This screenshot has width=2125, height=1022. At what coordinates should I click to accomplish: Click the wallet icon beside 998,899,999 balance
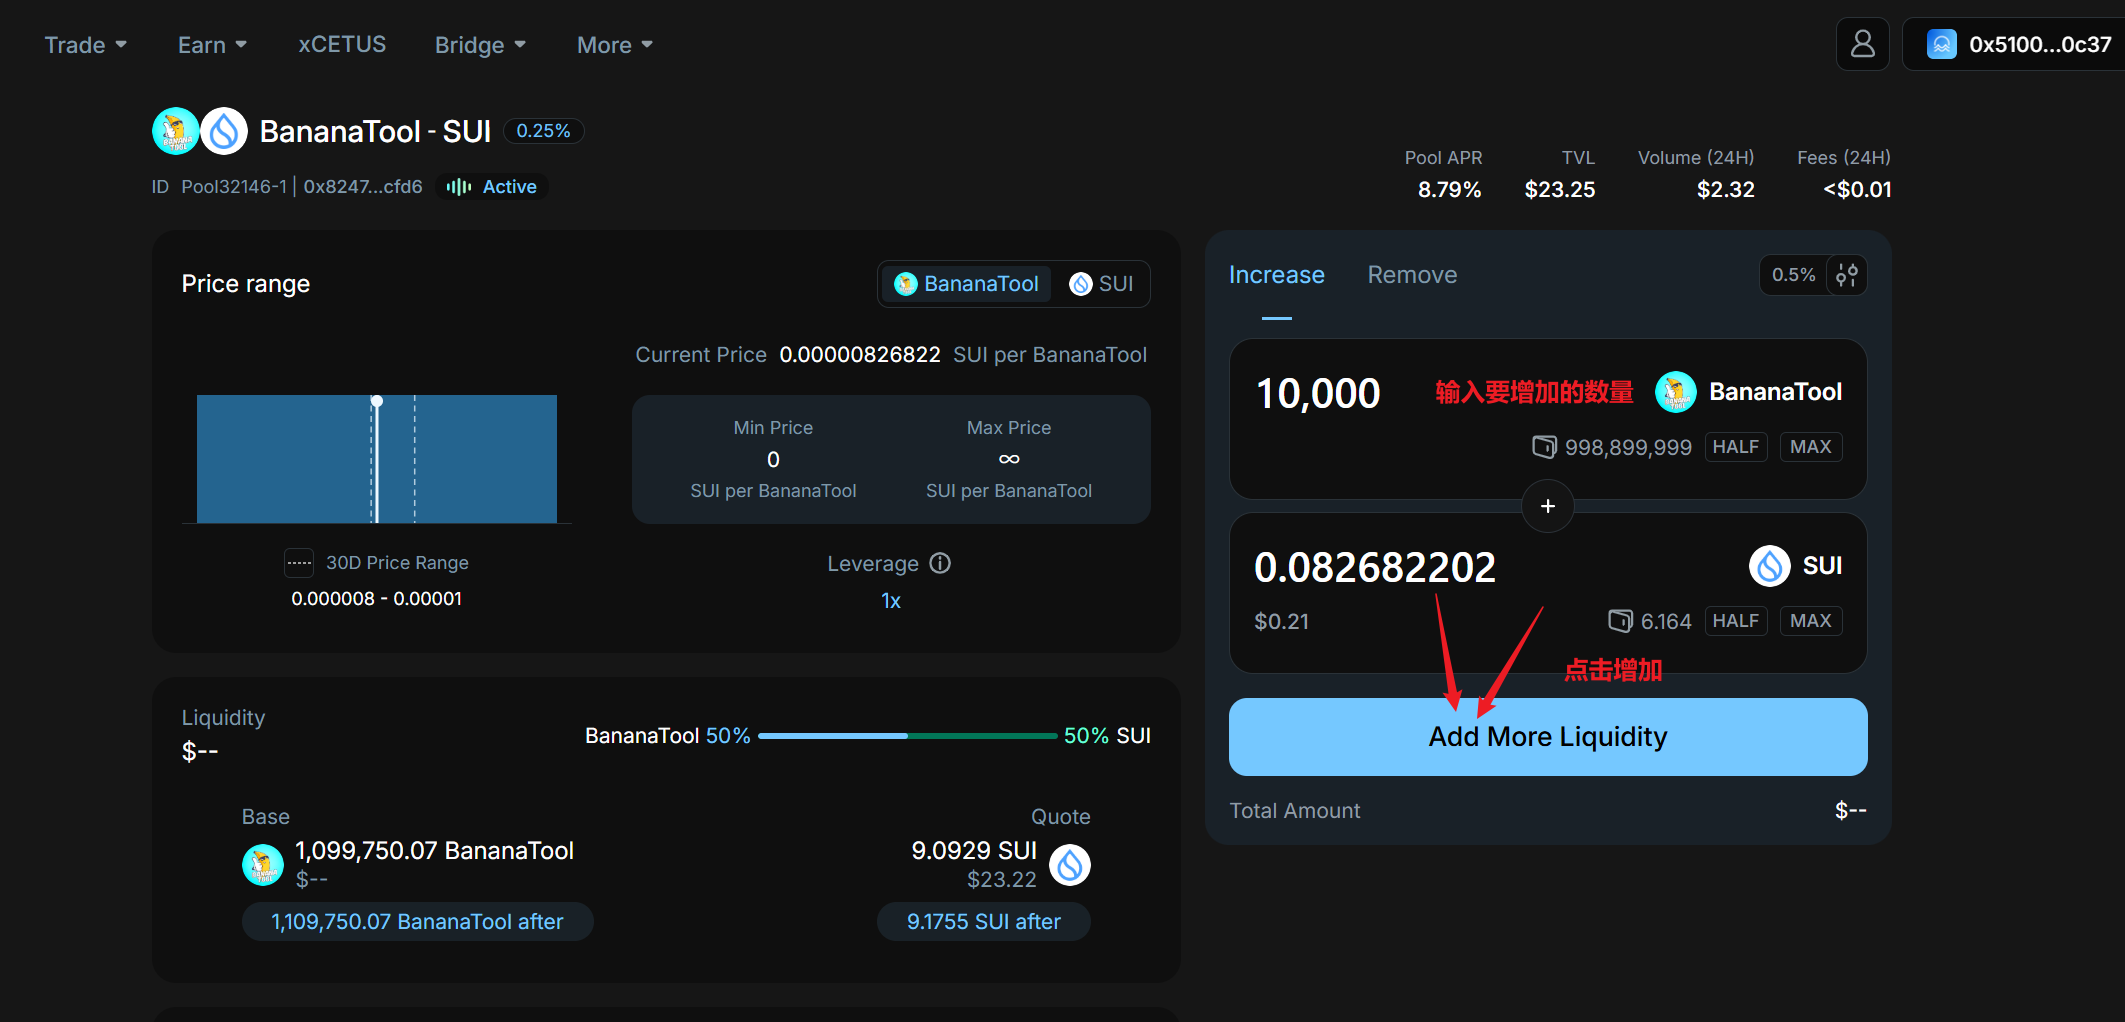[x=1544, y=447]
